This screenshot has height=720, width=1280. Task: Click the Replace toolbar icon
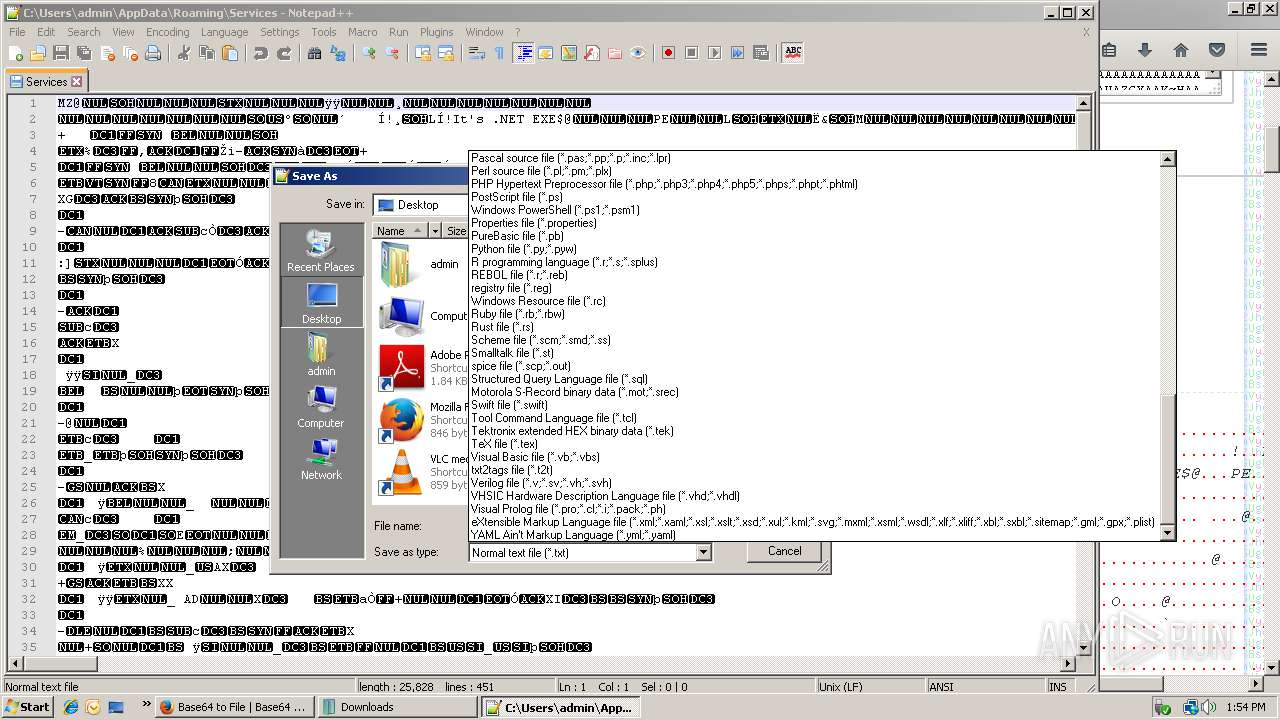pyautogui.click(x=337, y=53)
